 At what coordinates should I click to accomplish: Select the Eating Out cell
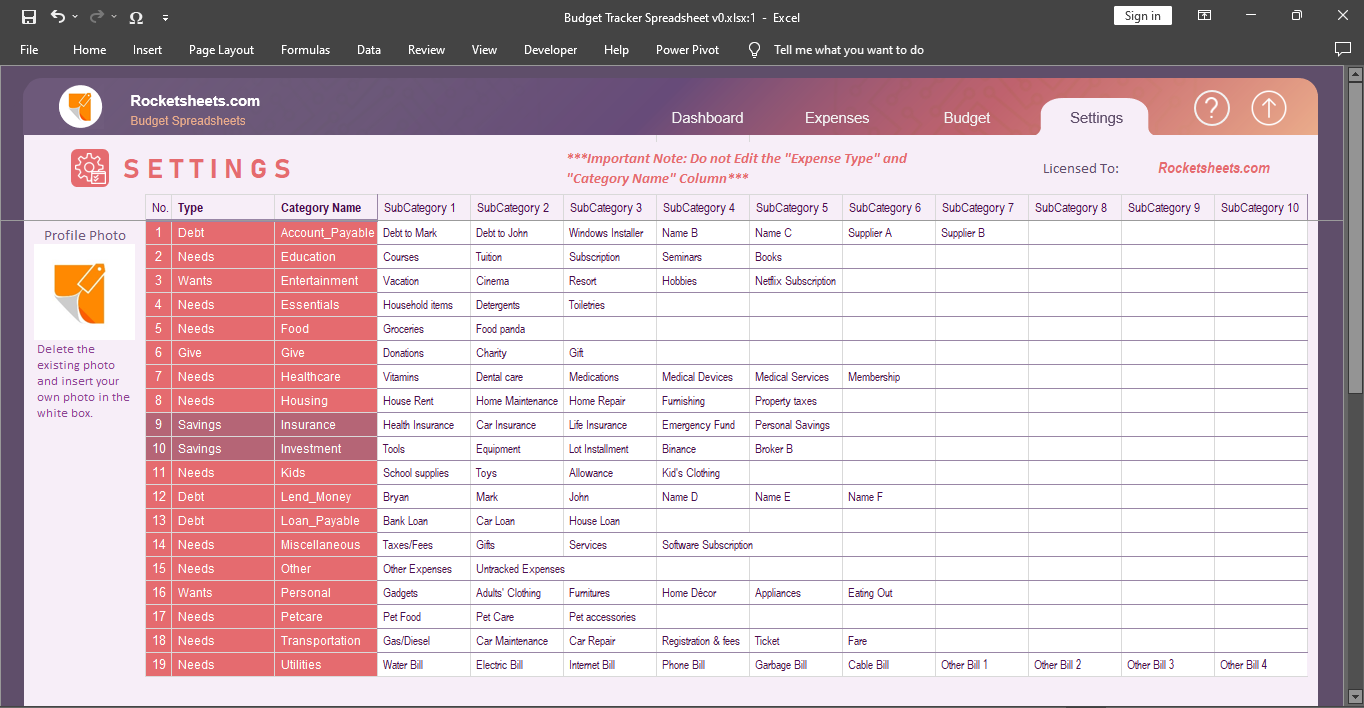tap(889, 593)
